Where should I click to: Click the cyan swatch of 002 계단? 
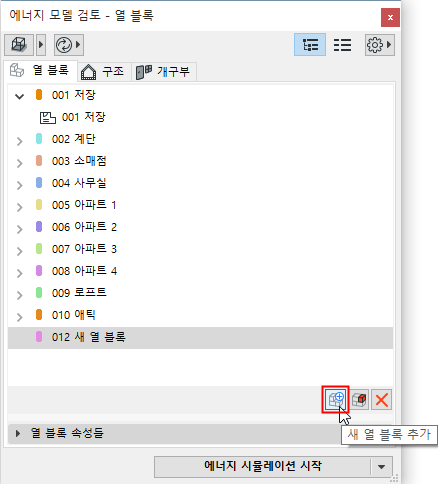pyautogui.click(x=39, y=139)
